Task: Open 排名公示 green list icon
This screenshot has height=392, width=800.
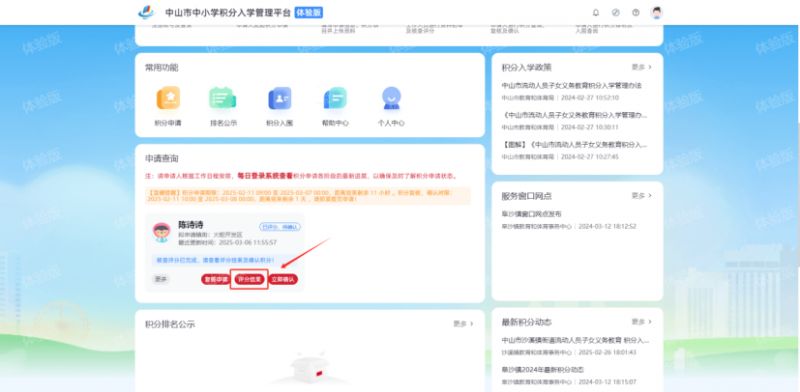Action: tap(223, 98)
